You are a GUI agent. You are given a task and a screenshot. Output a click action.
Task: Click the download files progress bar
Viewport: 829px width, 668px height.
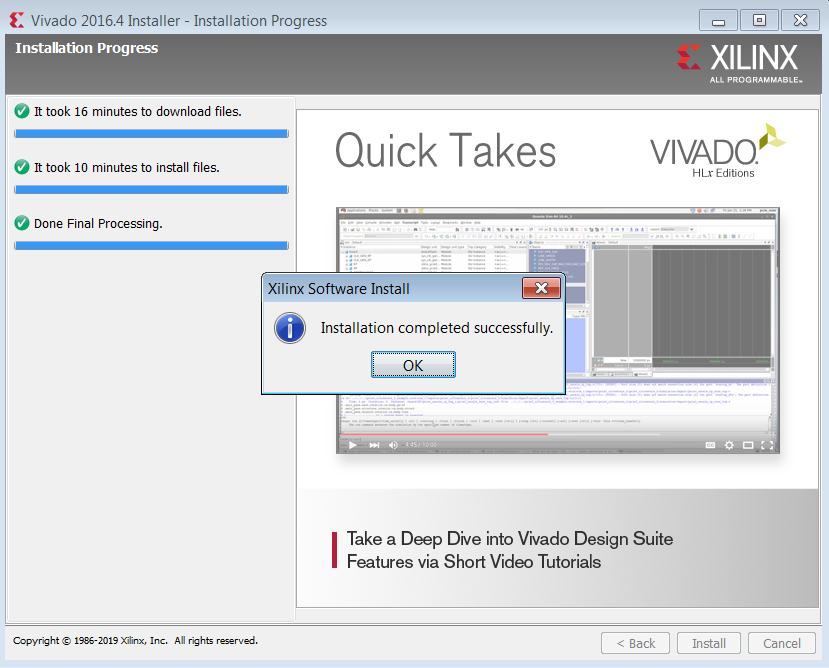pos(151,134)
